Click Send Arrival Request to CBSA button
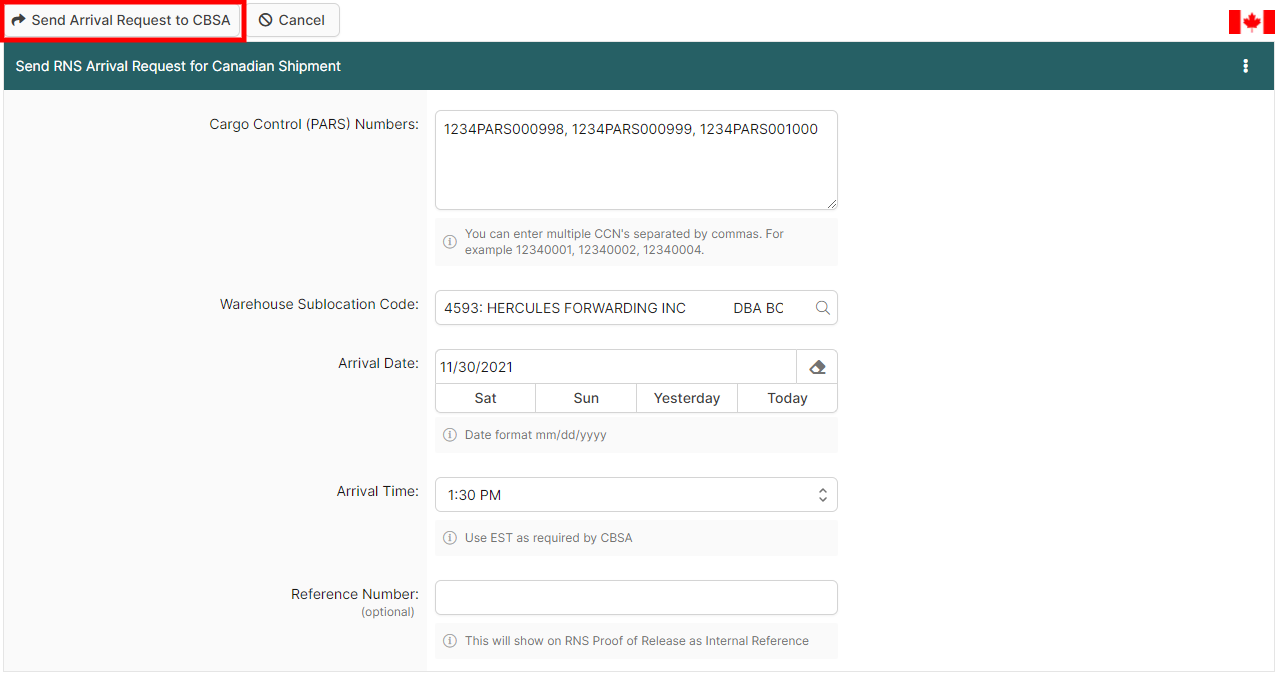The height and width of the screenshot is (678, 1288). [121, 20]
